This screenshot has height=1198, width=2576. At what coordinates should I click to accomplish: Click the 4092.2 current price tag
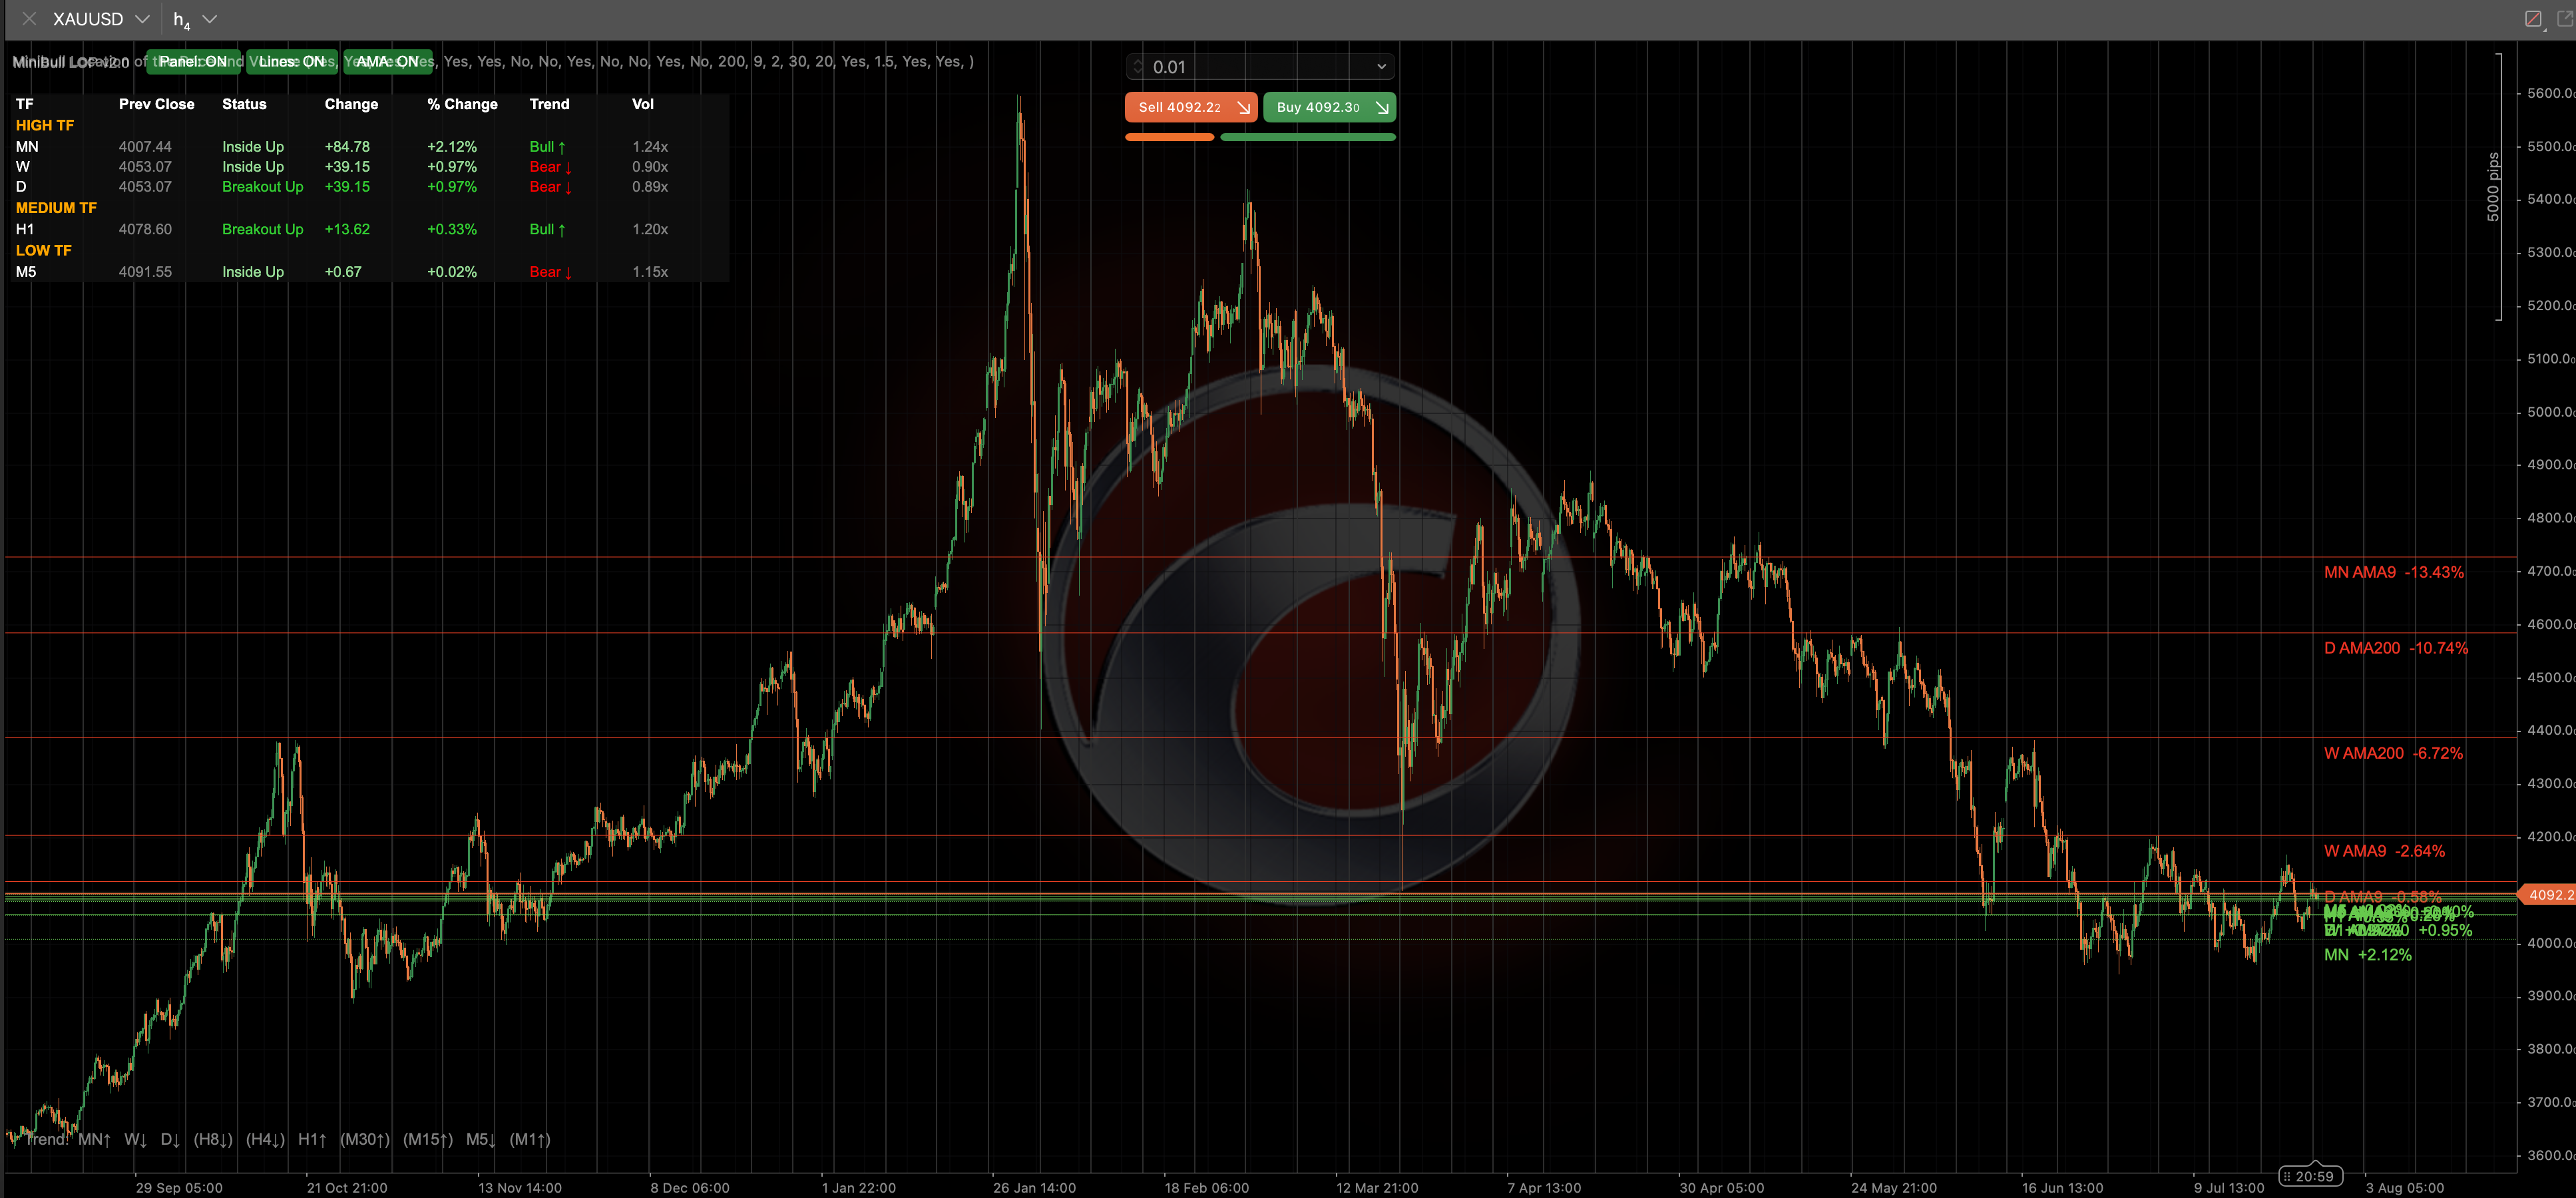2546,895
